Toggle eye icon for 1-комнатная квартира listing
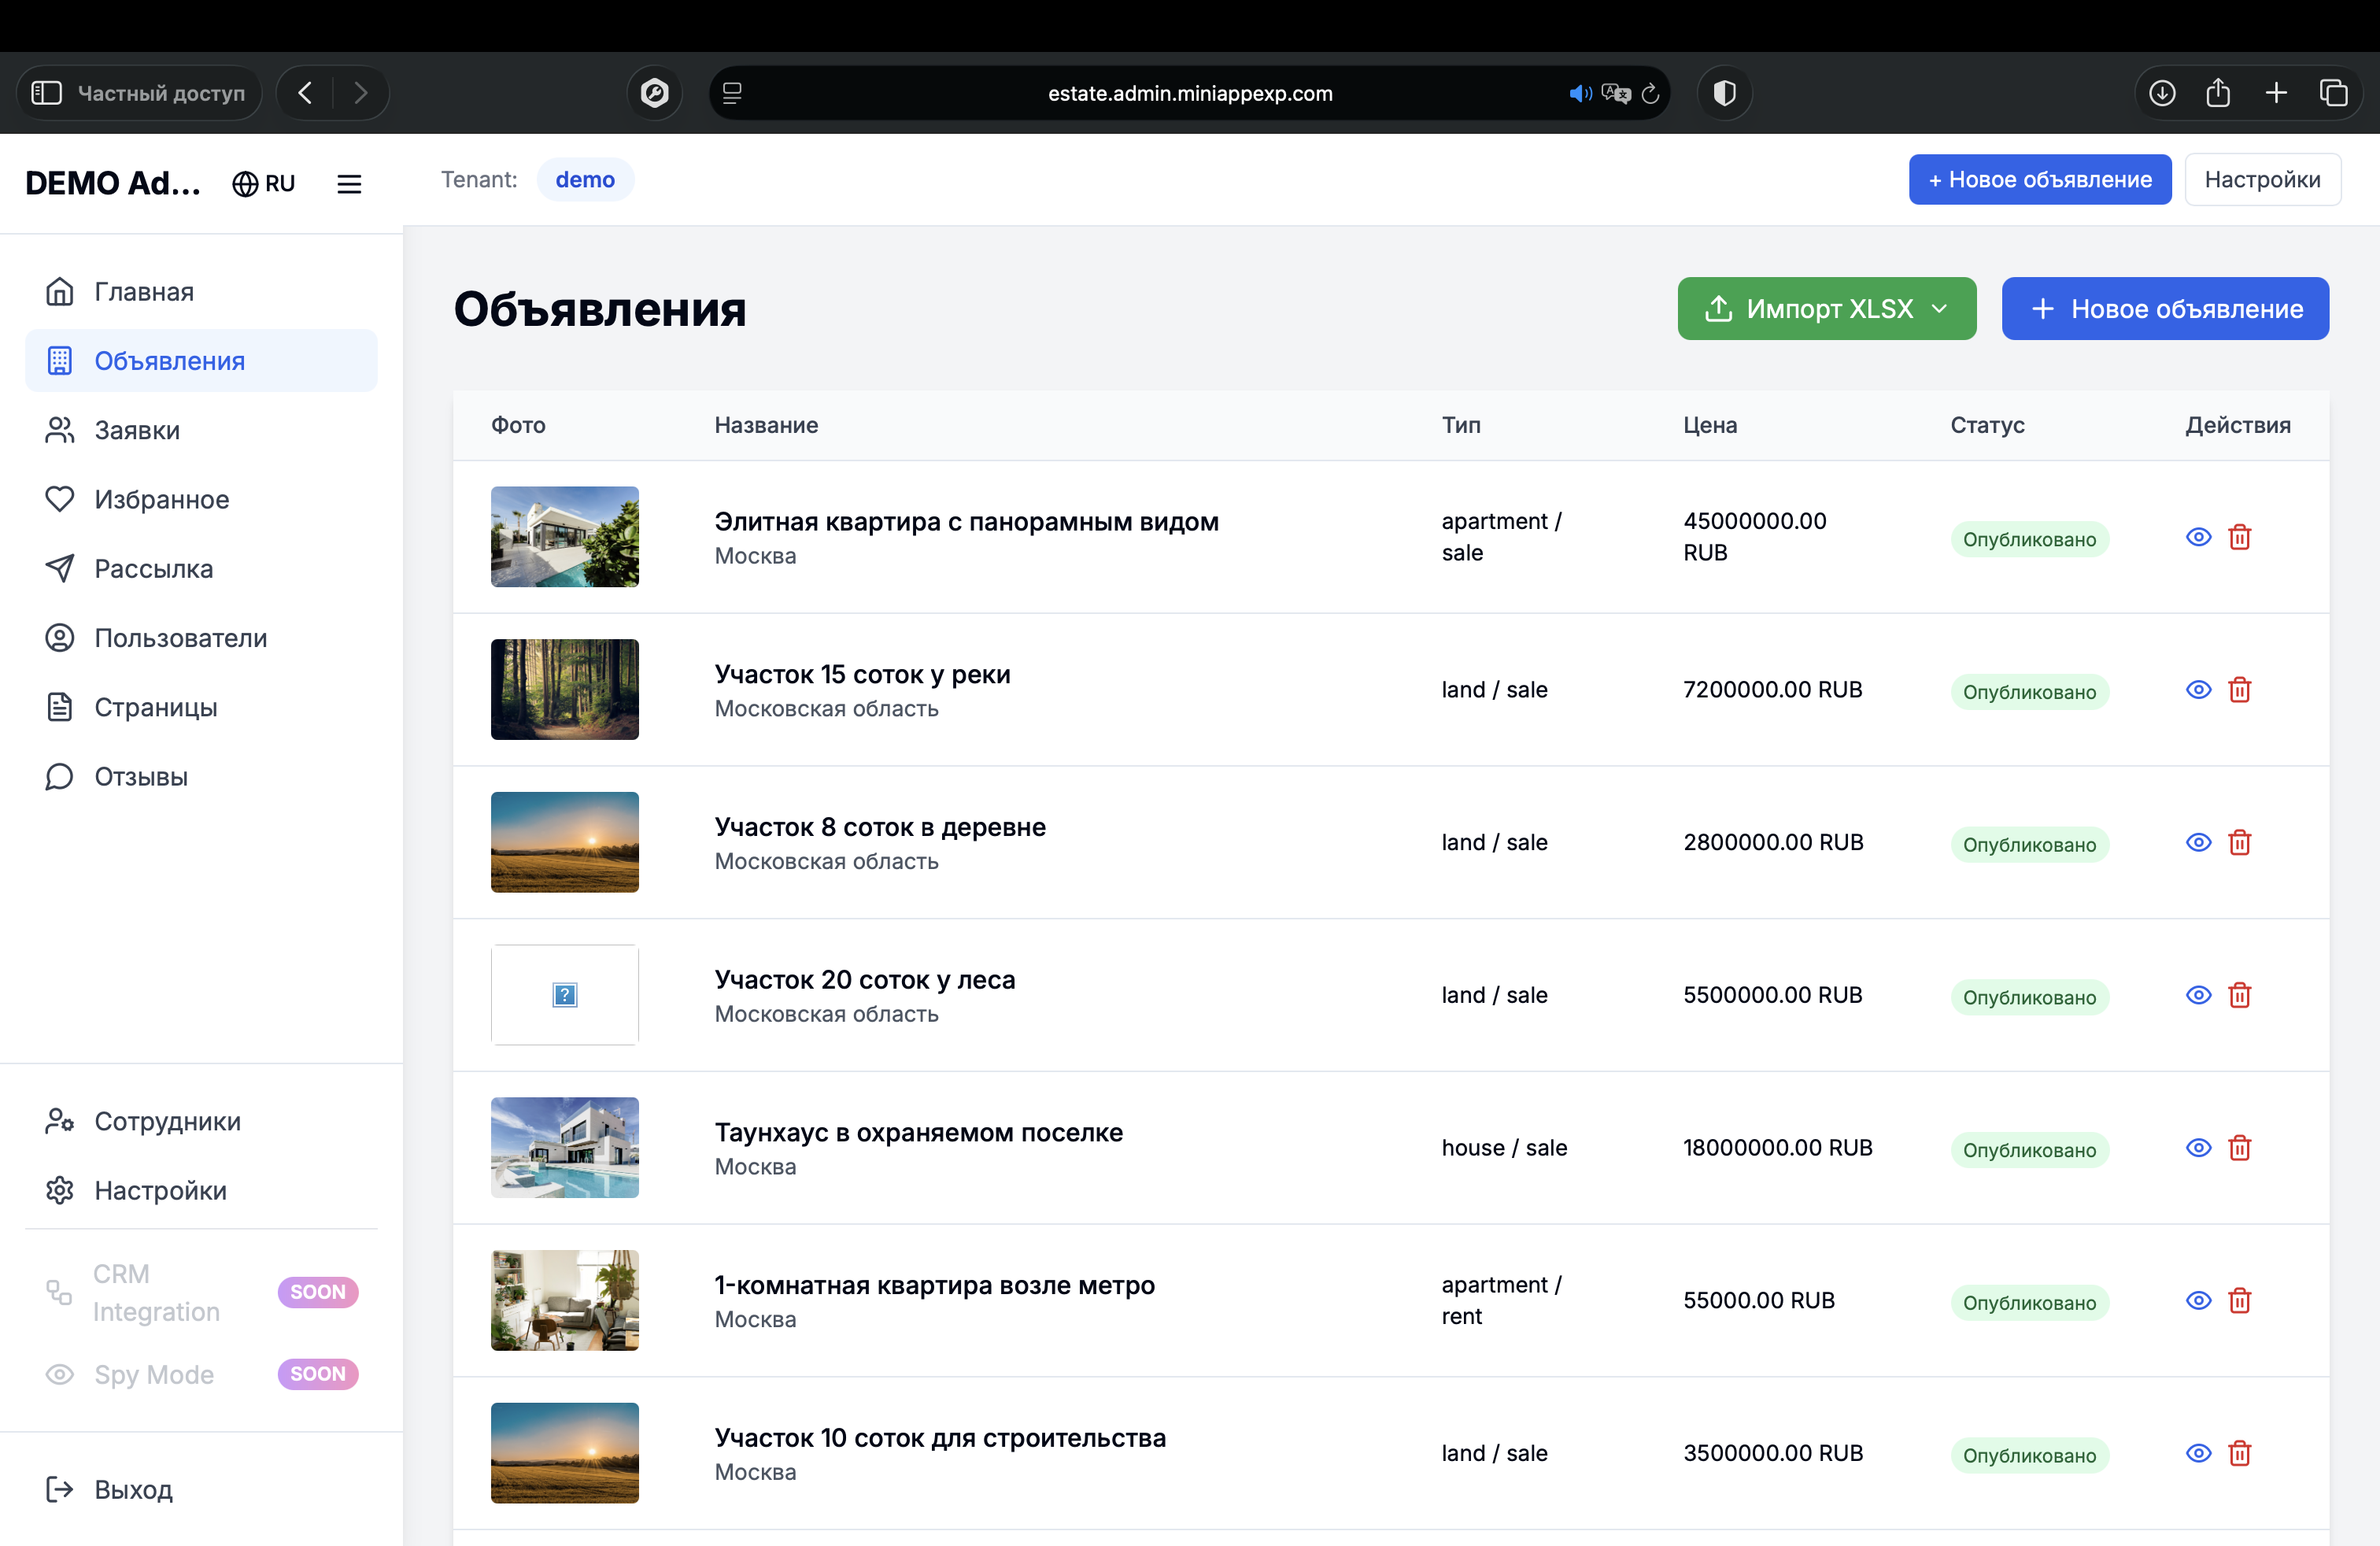The image size is (2380, 1546). click(x=2198, y=1300)
